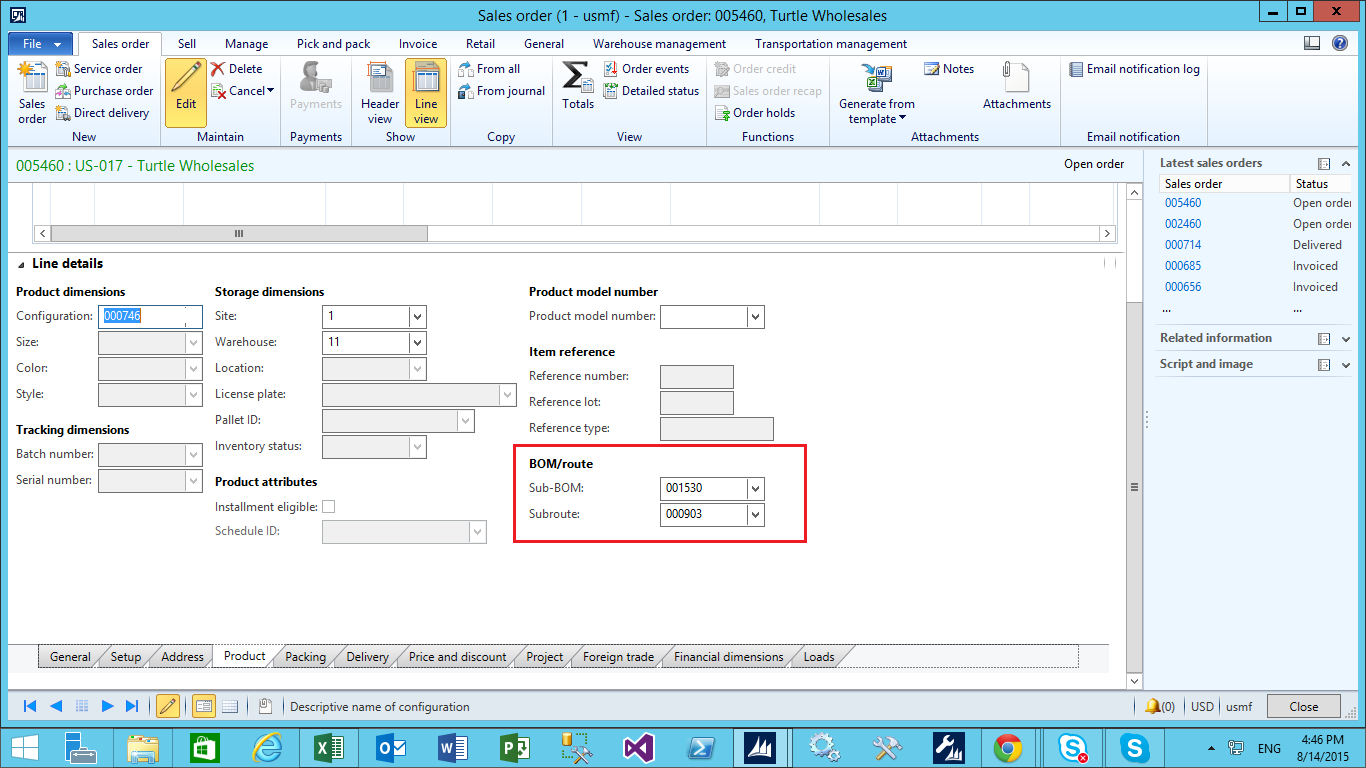Open sales order 000685 link

click(x=1183, y=266)
